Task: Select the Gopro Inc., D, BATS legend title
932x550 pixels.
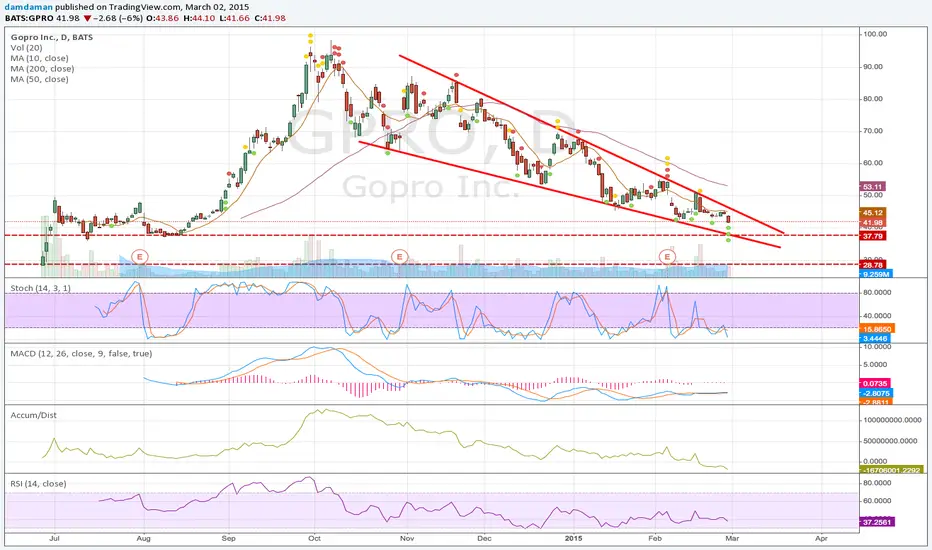Action: (x=52, y=37)
